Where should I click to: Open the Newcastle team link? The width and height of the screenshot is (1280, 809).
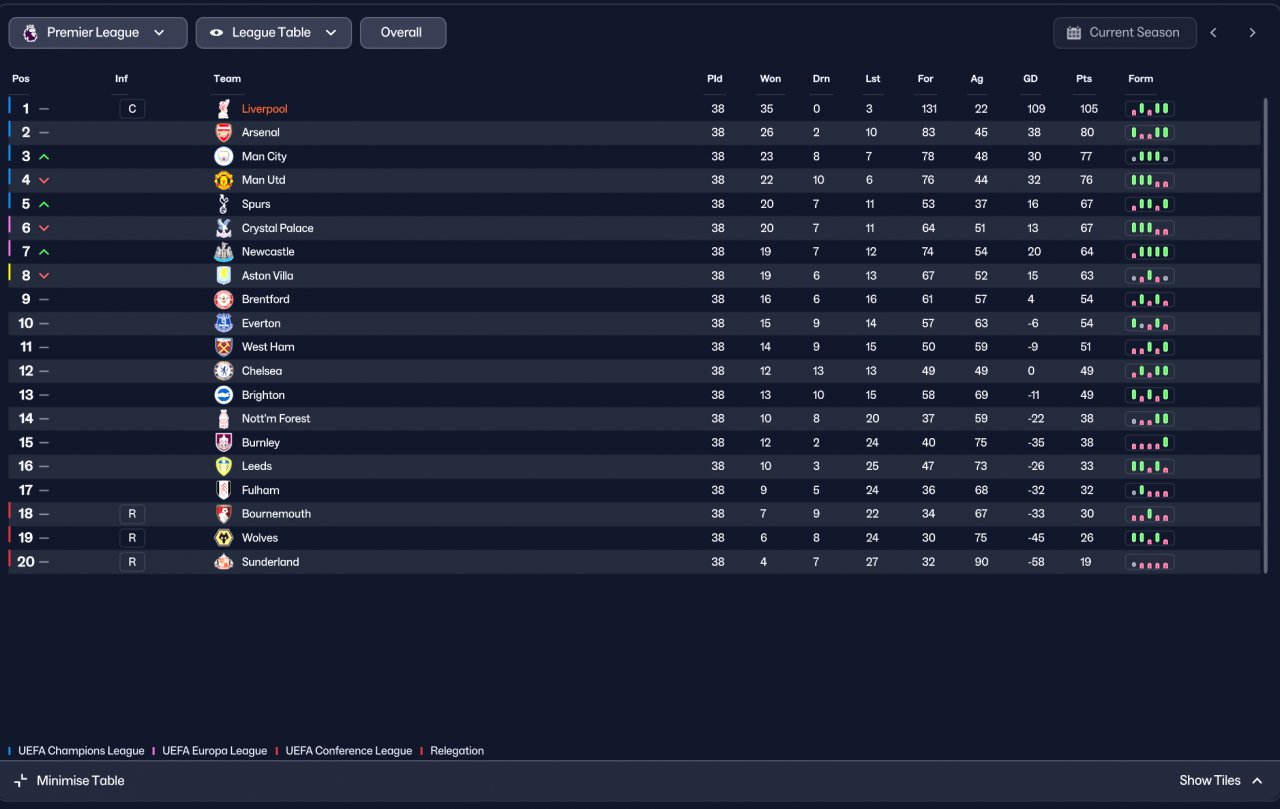coord(268,252)
